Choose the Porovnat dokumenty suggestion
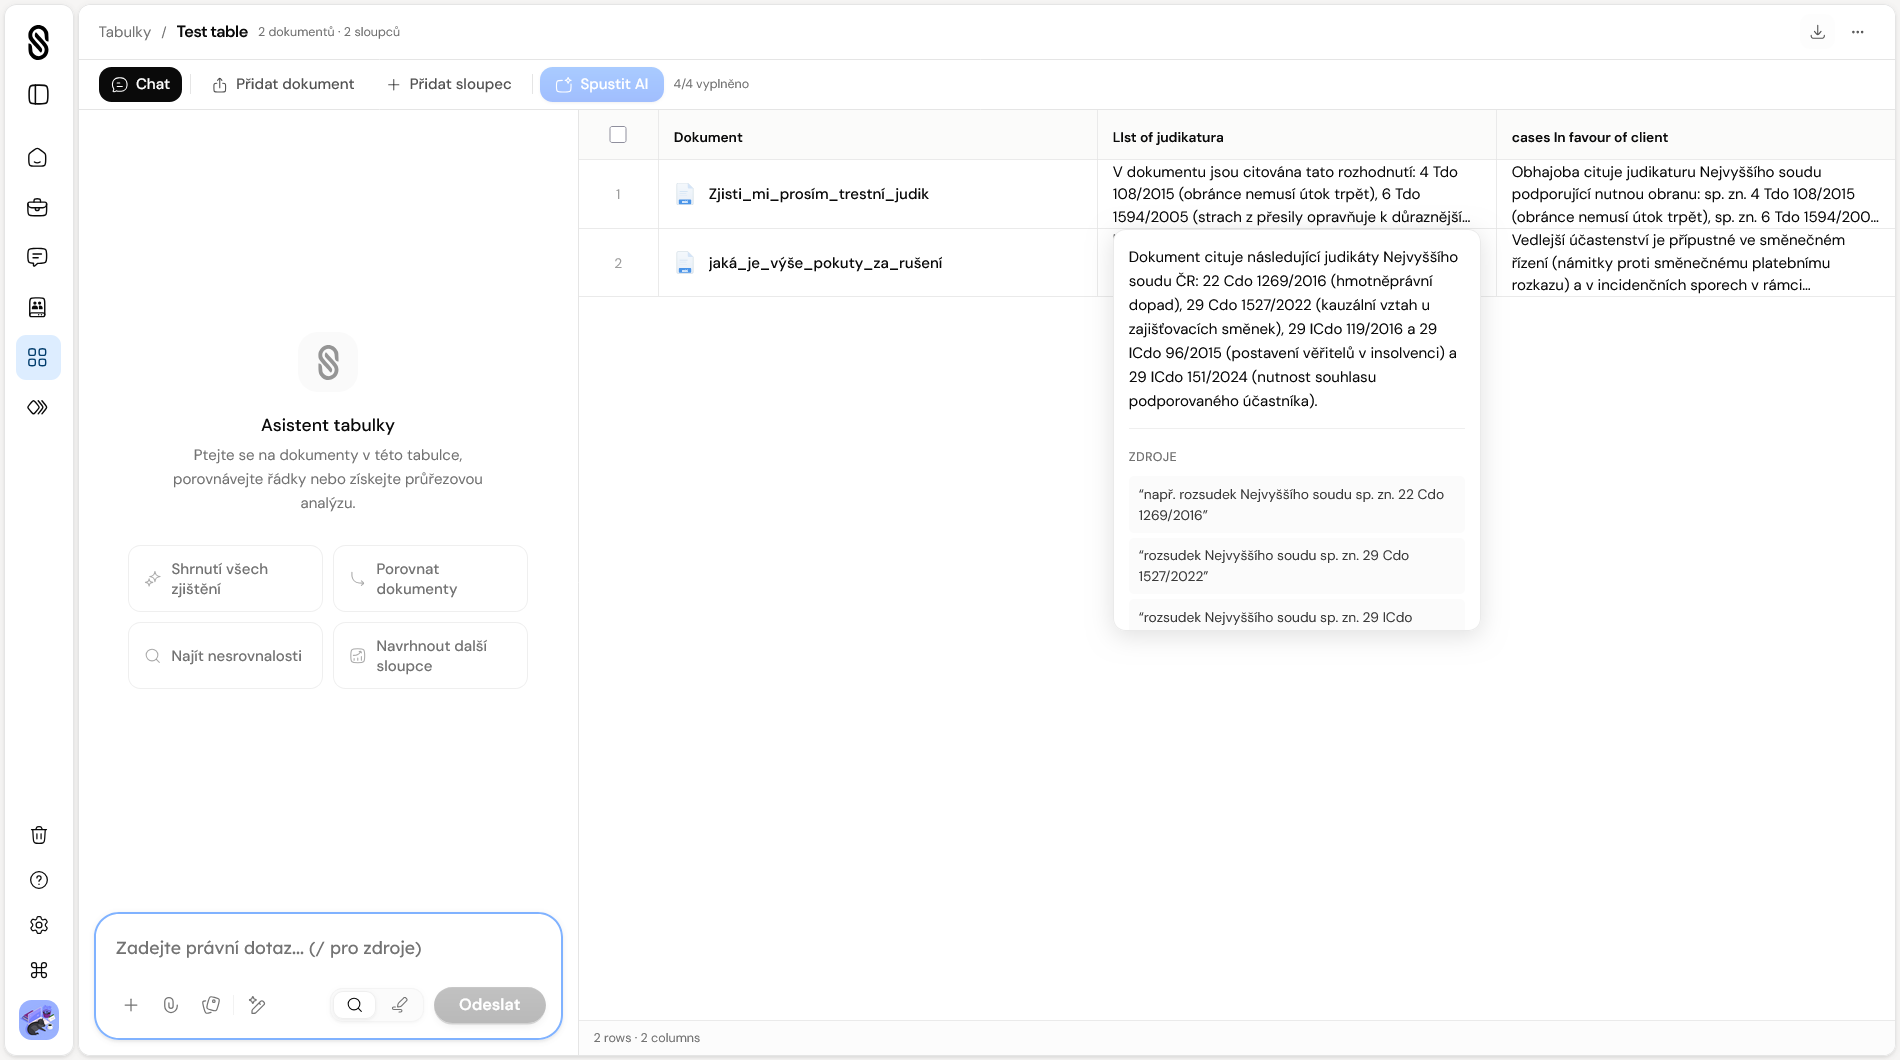Image resolution: width=1900 pixels, height=1060 pixels. pyautogui.click(x=430, y=579)
